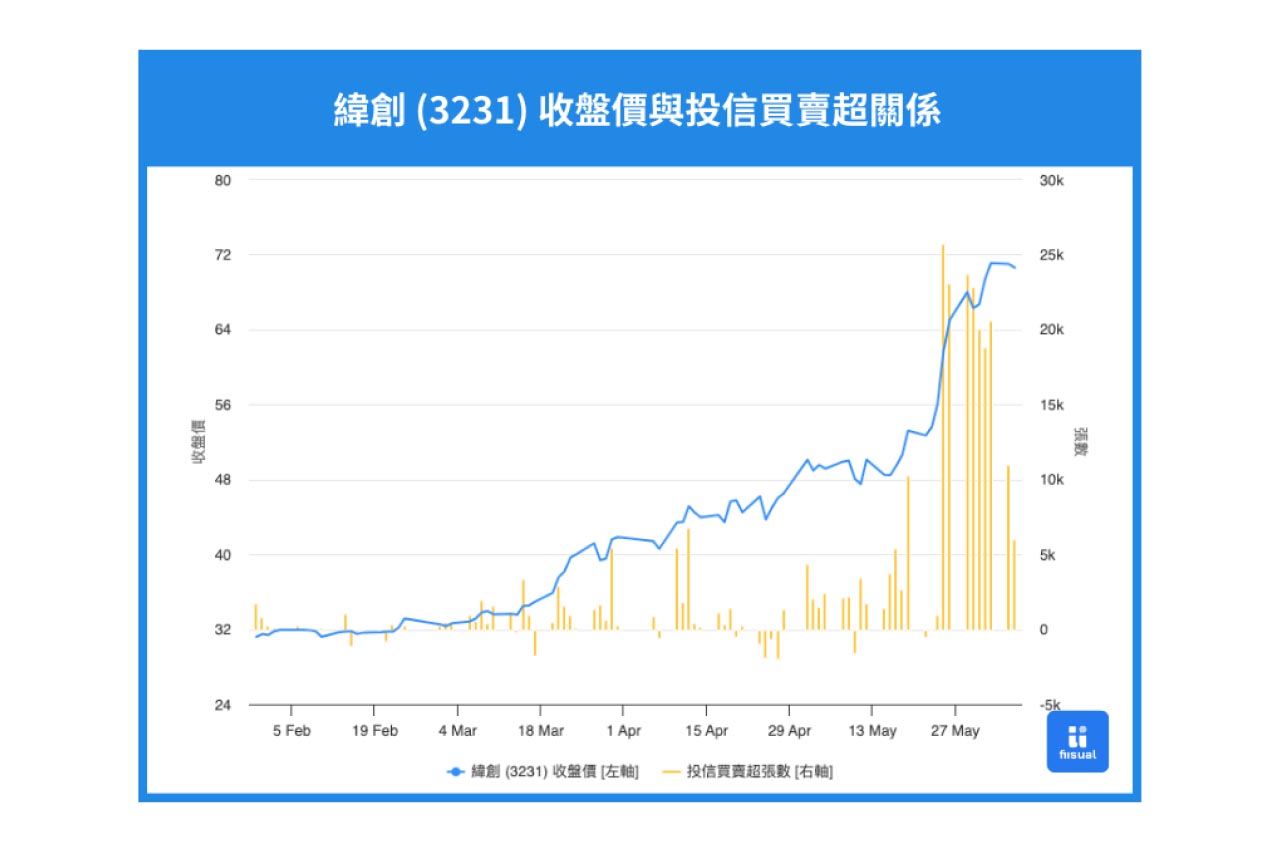Image resolution: width=1280 pixels, height=852 pixels.
Task: Click the 0 value on the right axis
Action: click(1044, 630)
